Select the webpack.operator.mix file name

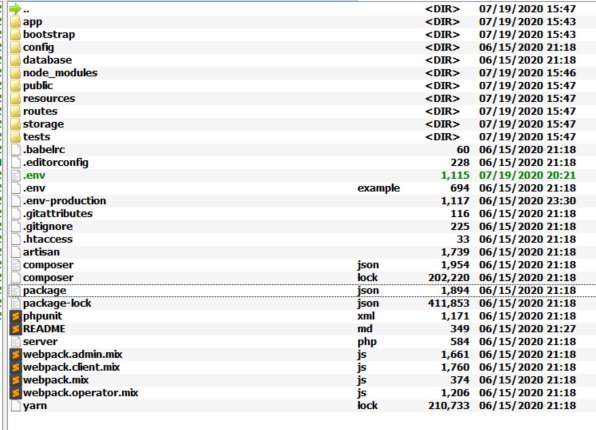[x=81, y=393]
